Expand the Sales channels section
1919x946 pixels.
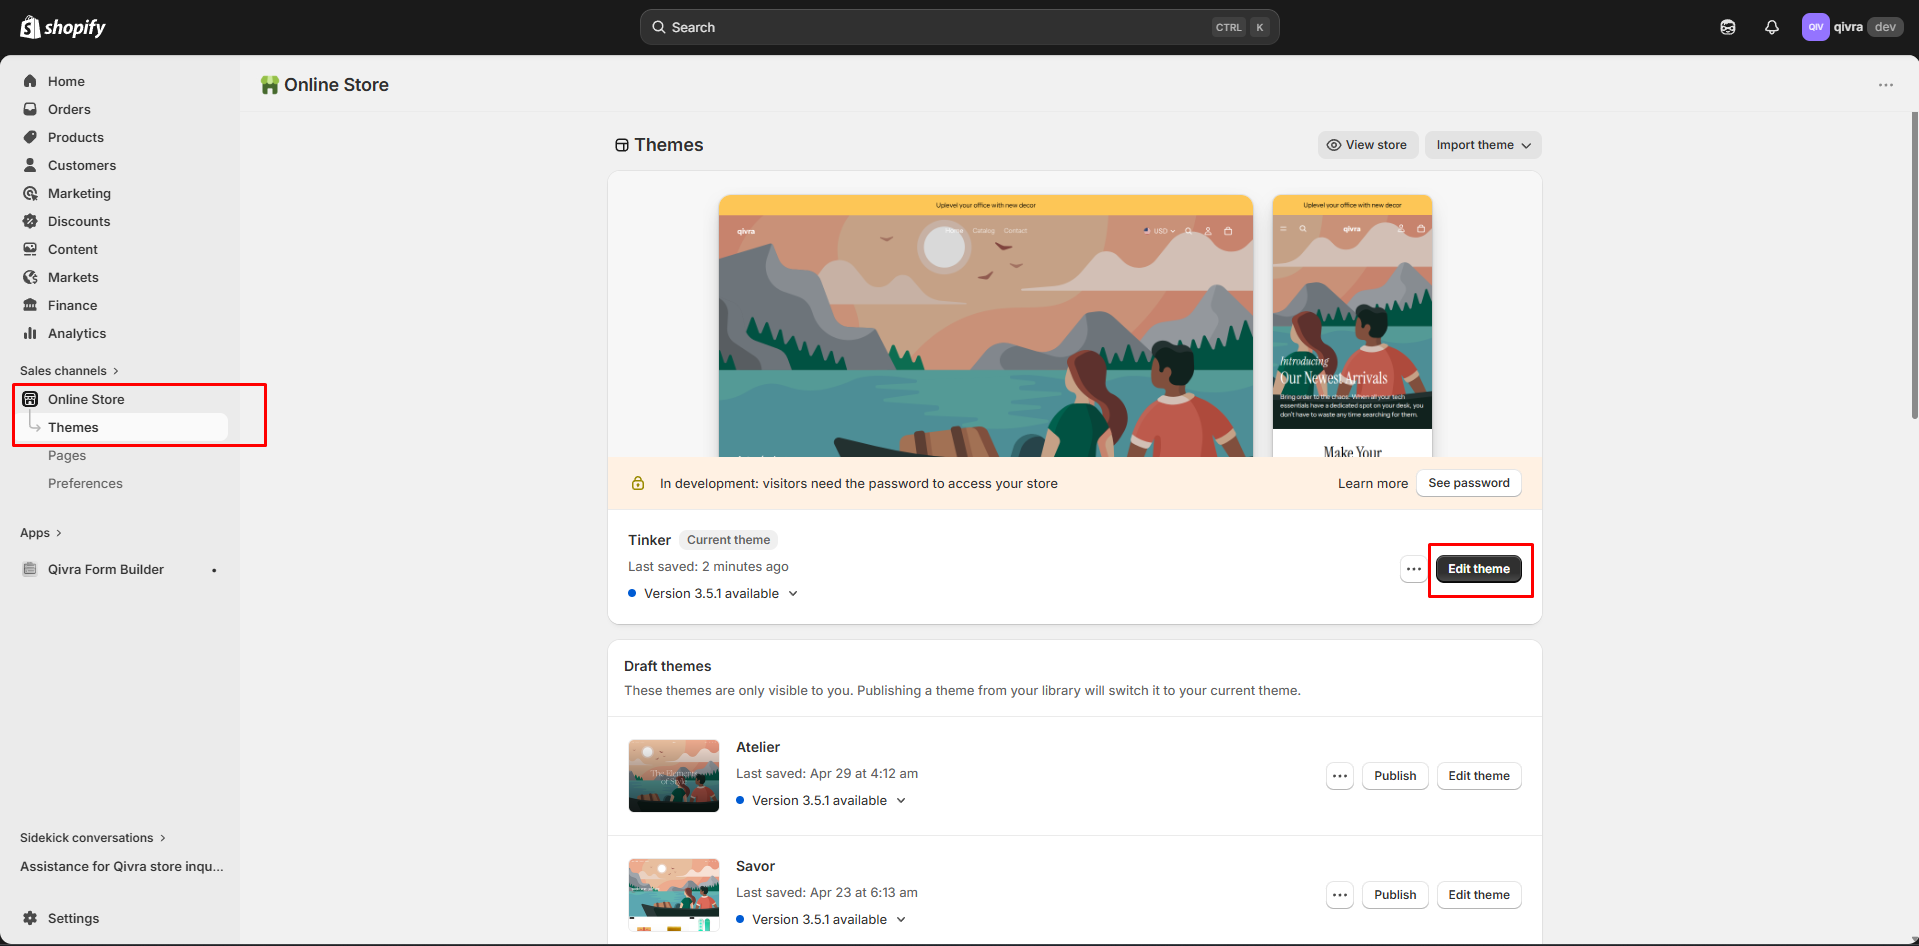tap(70, 371)
